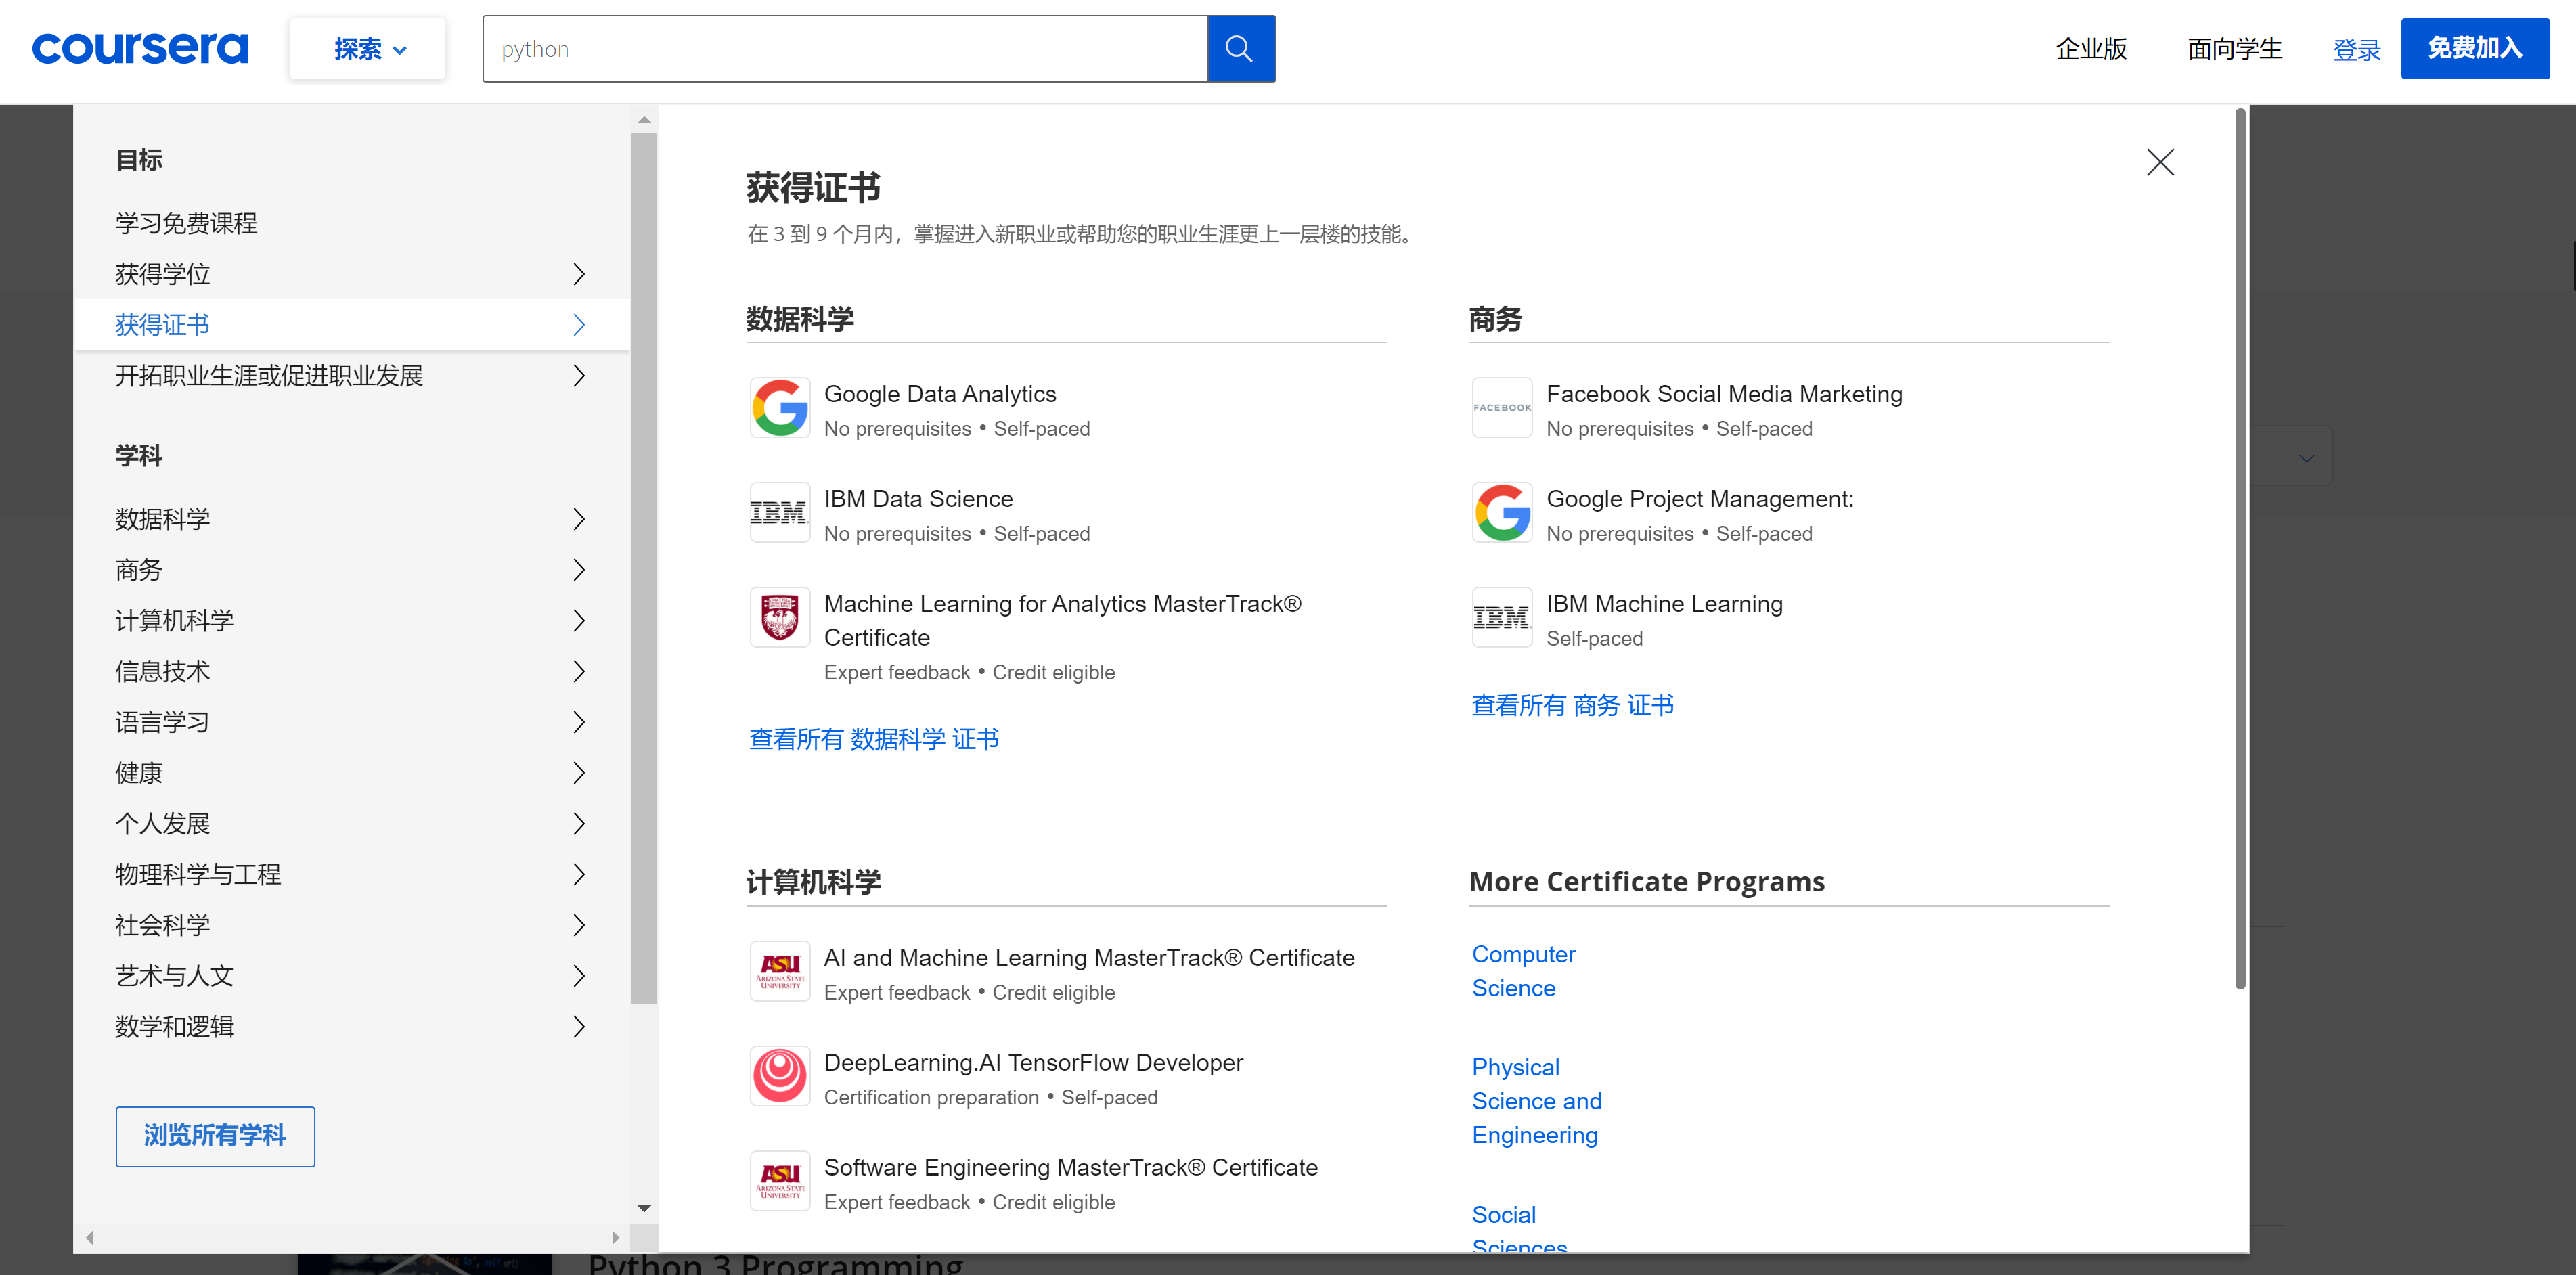Open DeepLearning.AI TensorFlow Developer certificate

click(1033, 1063)
